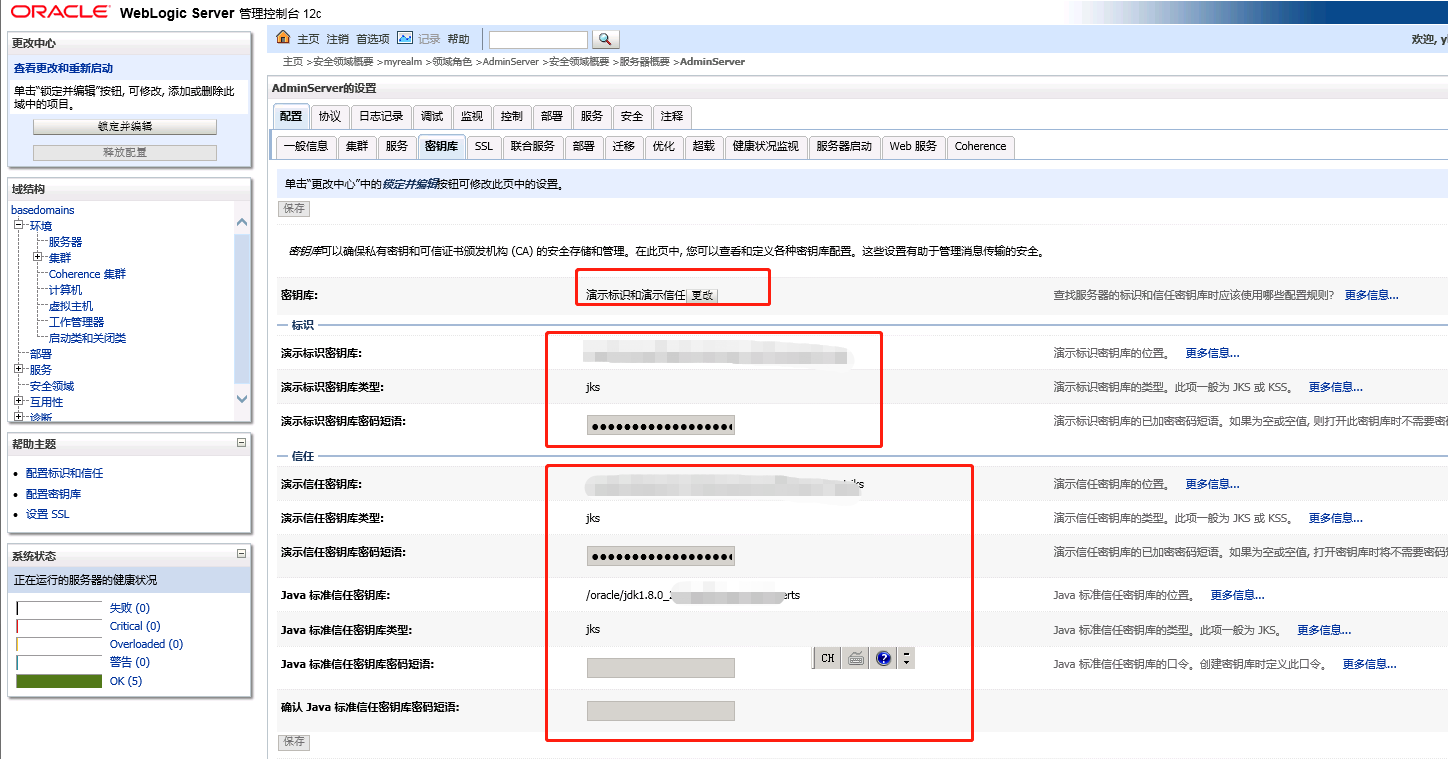Click the search text field in toolbar
Viewport: 1448px width, 759px height.
538,39
